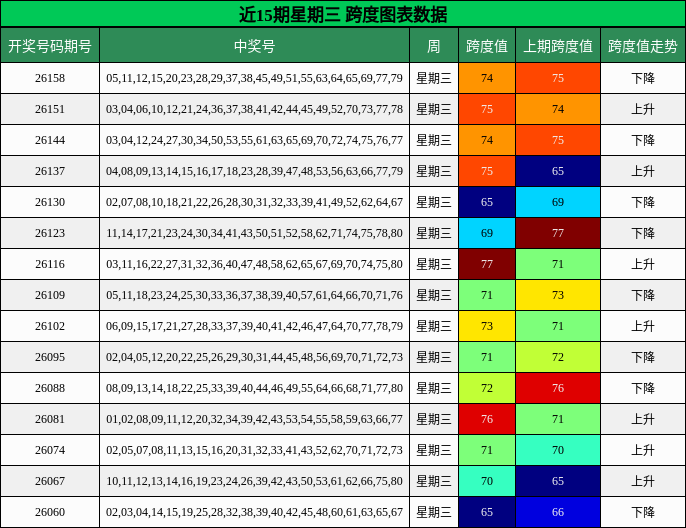Click red span value 76 in row 26081
The width and height of the screenshot is (686, 528).
point(487,419)
